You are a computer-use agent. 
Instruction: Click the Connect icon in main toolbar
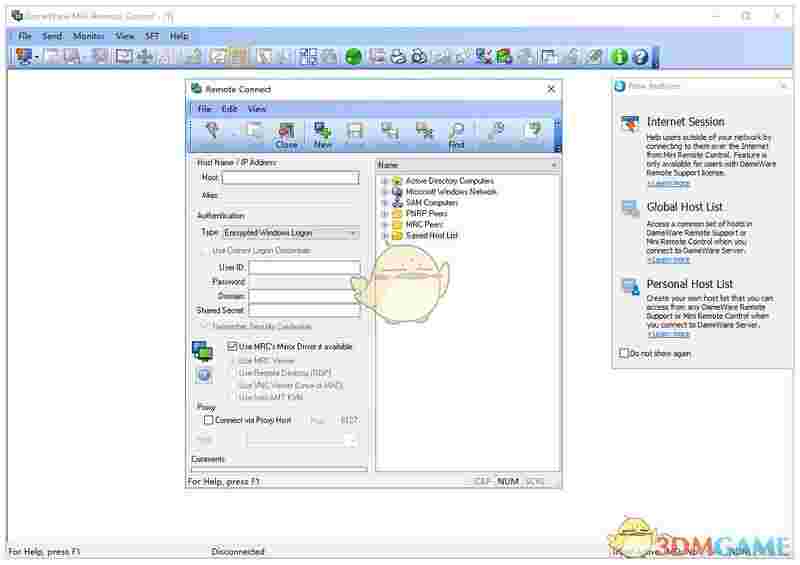click(x=23, y=56)
